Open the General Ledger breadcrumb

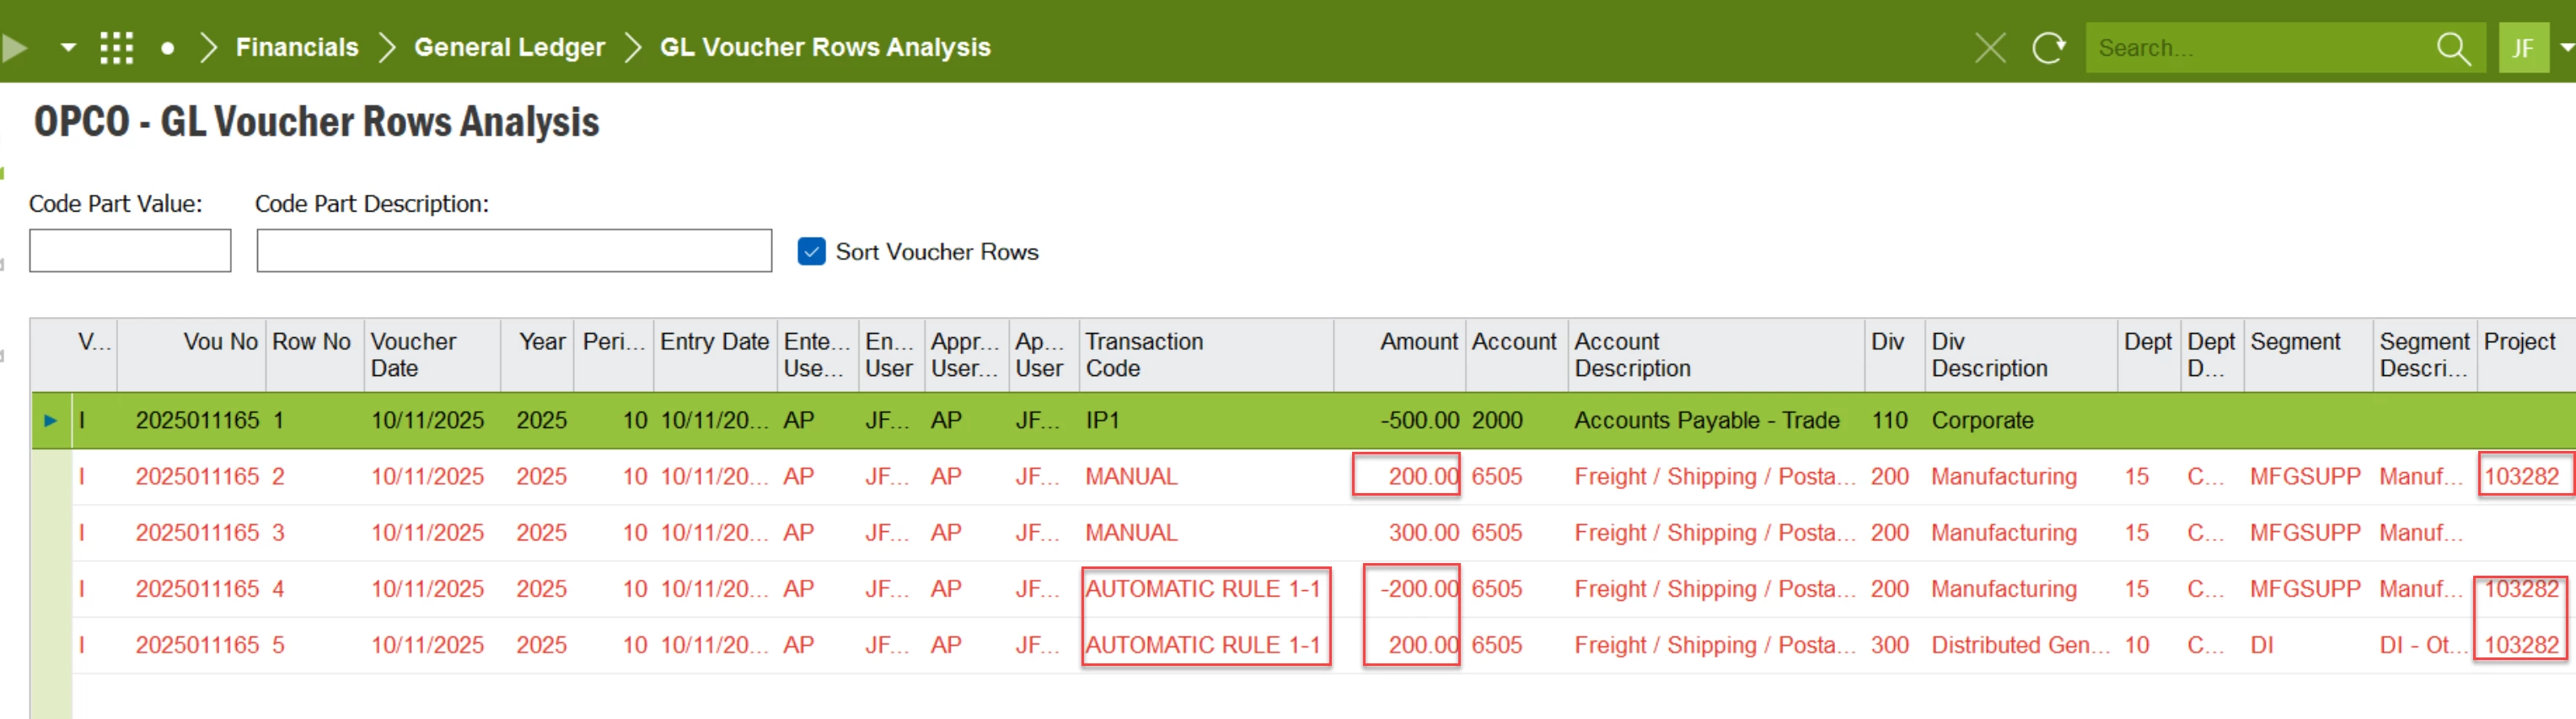pos(509,47)
